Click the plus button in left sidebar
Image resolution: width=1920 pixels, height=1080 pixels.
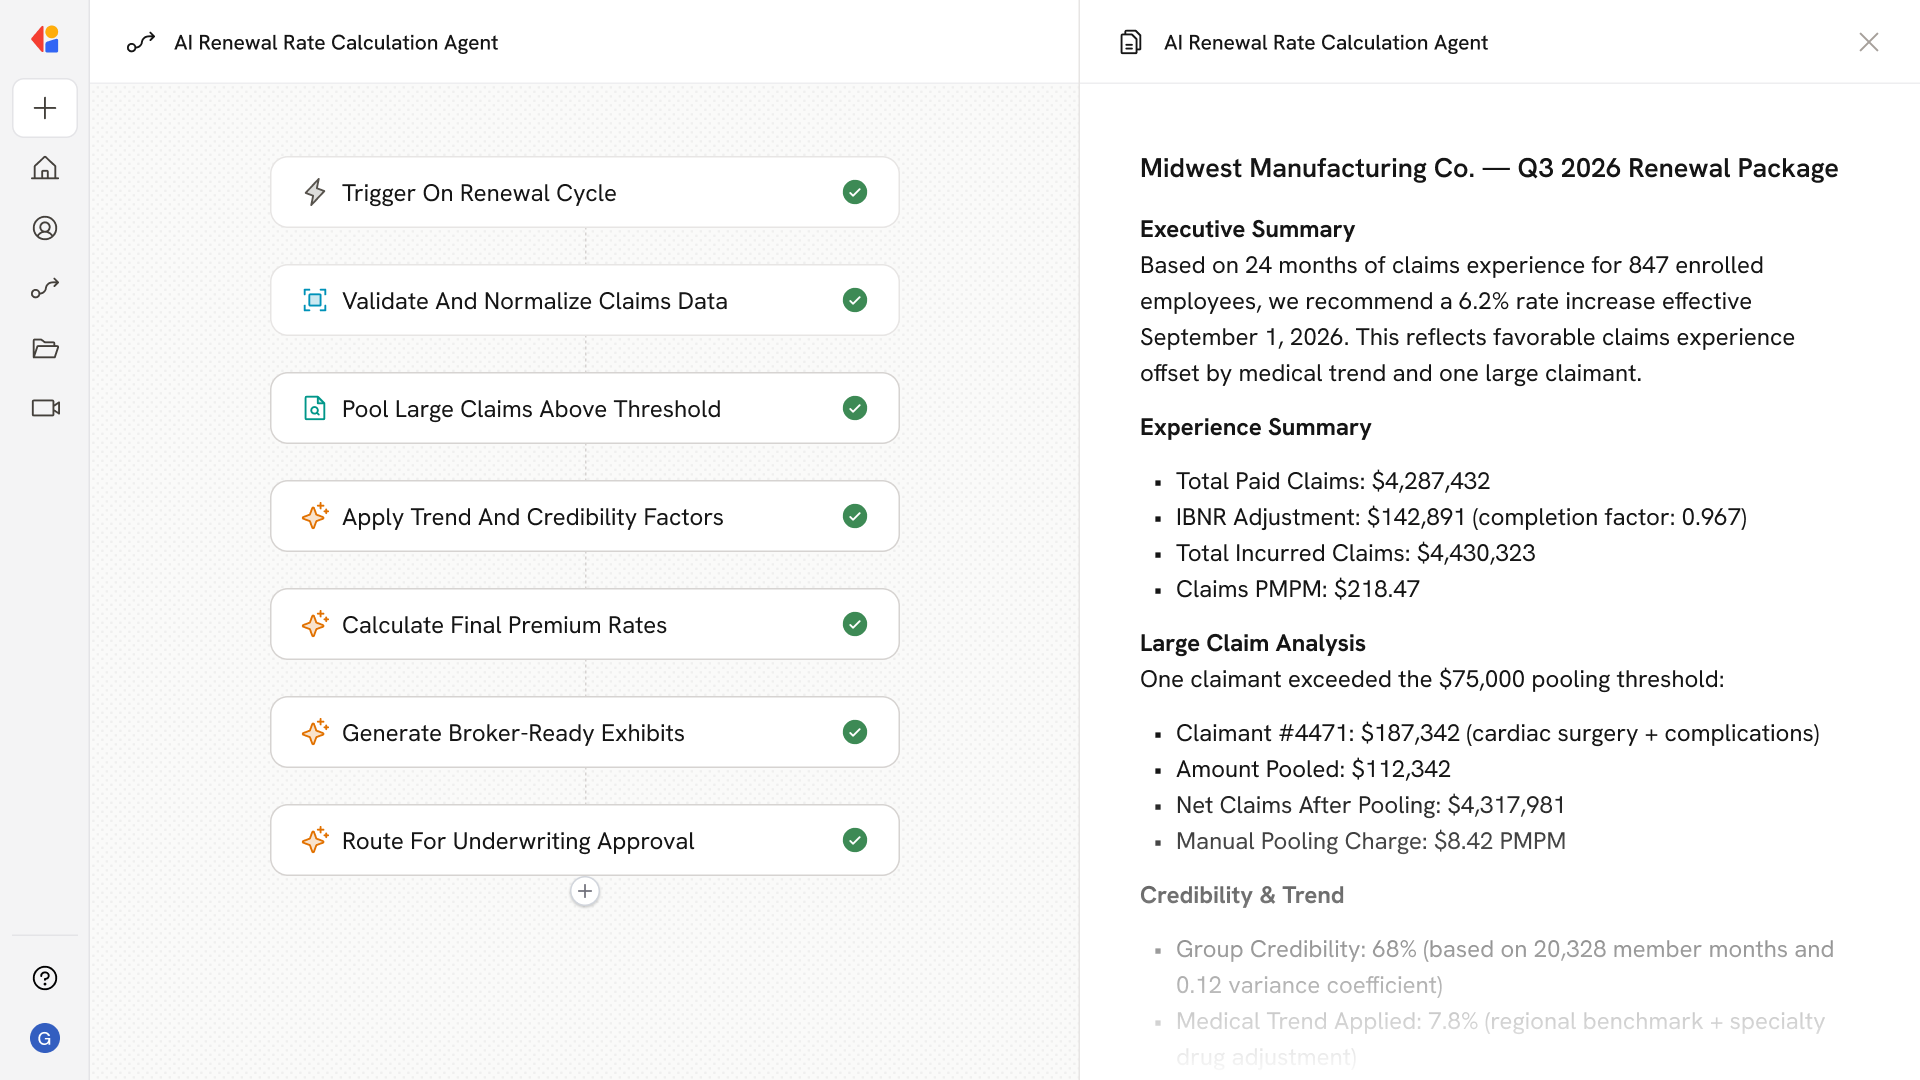(x=45, y=108)
